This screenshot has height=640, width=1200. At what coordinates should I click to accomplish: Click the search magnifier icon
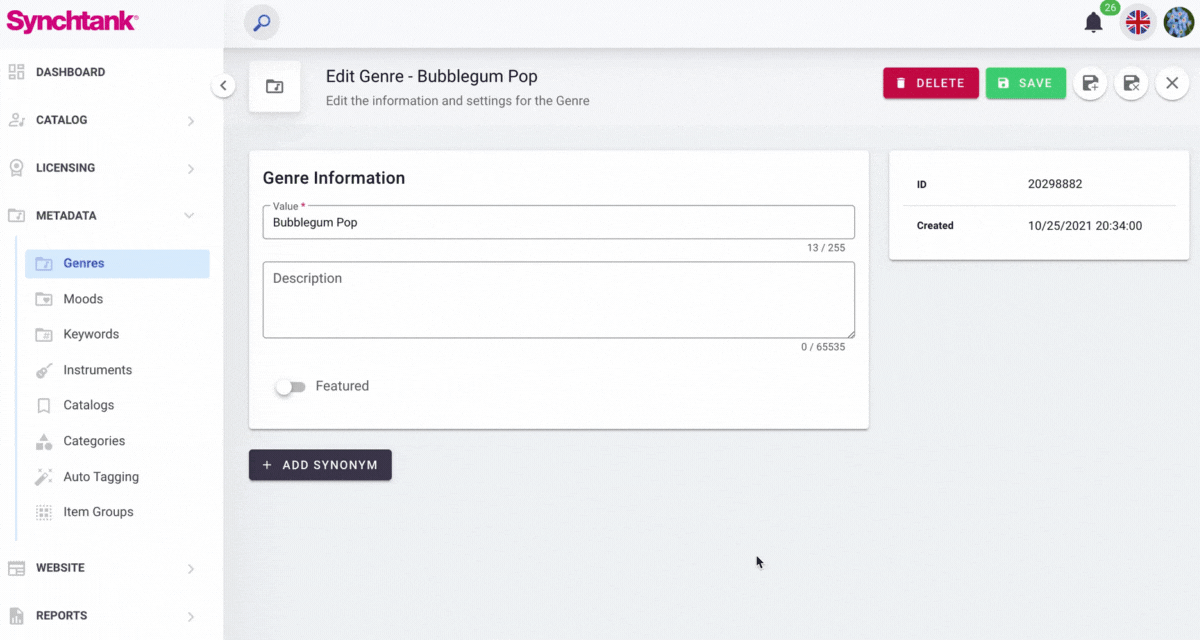coord(262,22)
